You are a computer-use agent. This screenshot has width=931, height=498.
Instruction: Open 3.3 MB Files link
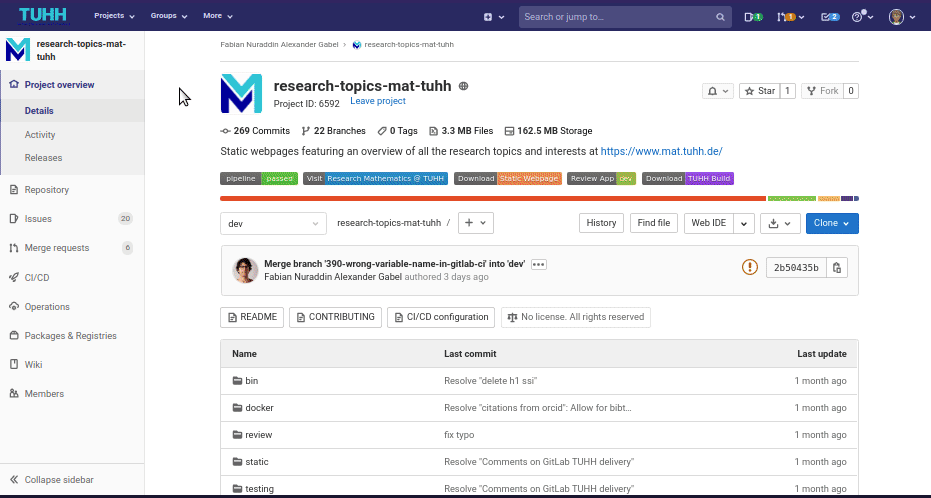(x=461, y=131)
